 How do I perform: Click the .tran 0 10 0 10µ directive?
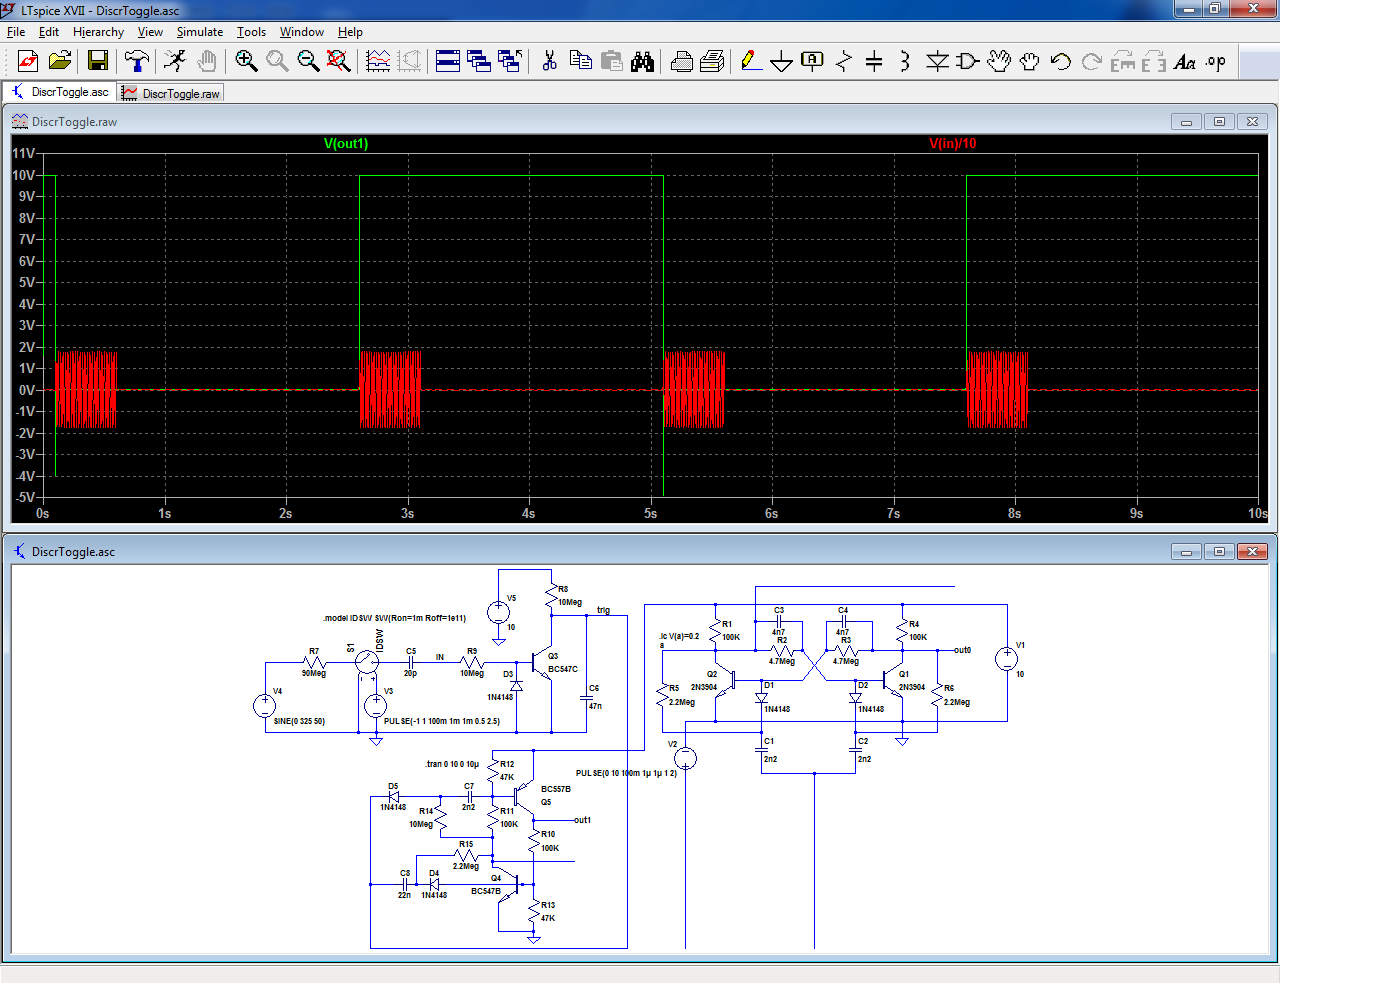(x=452, y=764)
